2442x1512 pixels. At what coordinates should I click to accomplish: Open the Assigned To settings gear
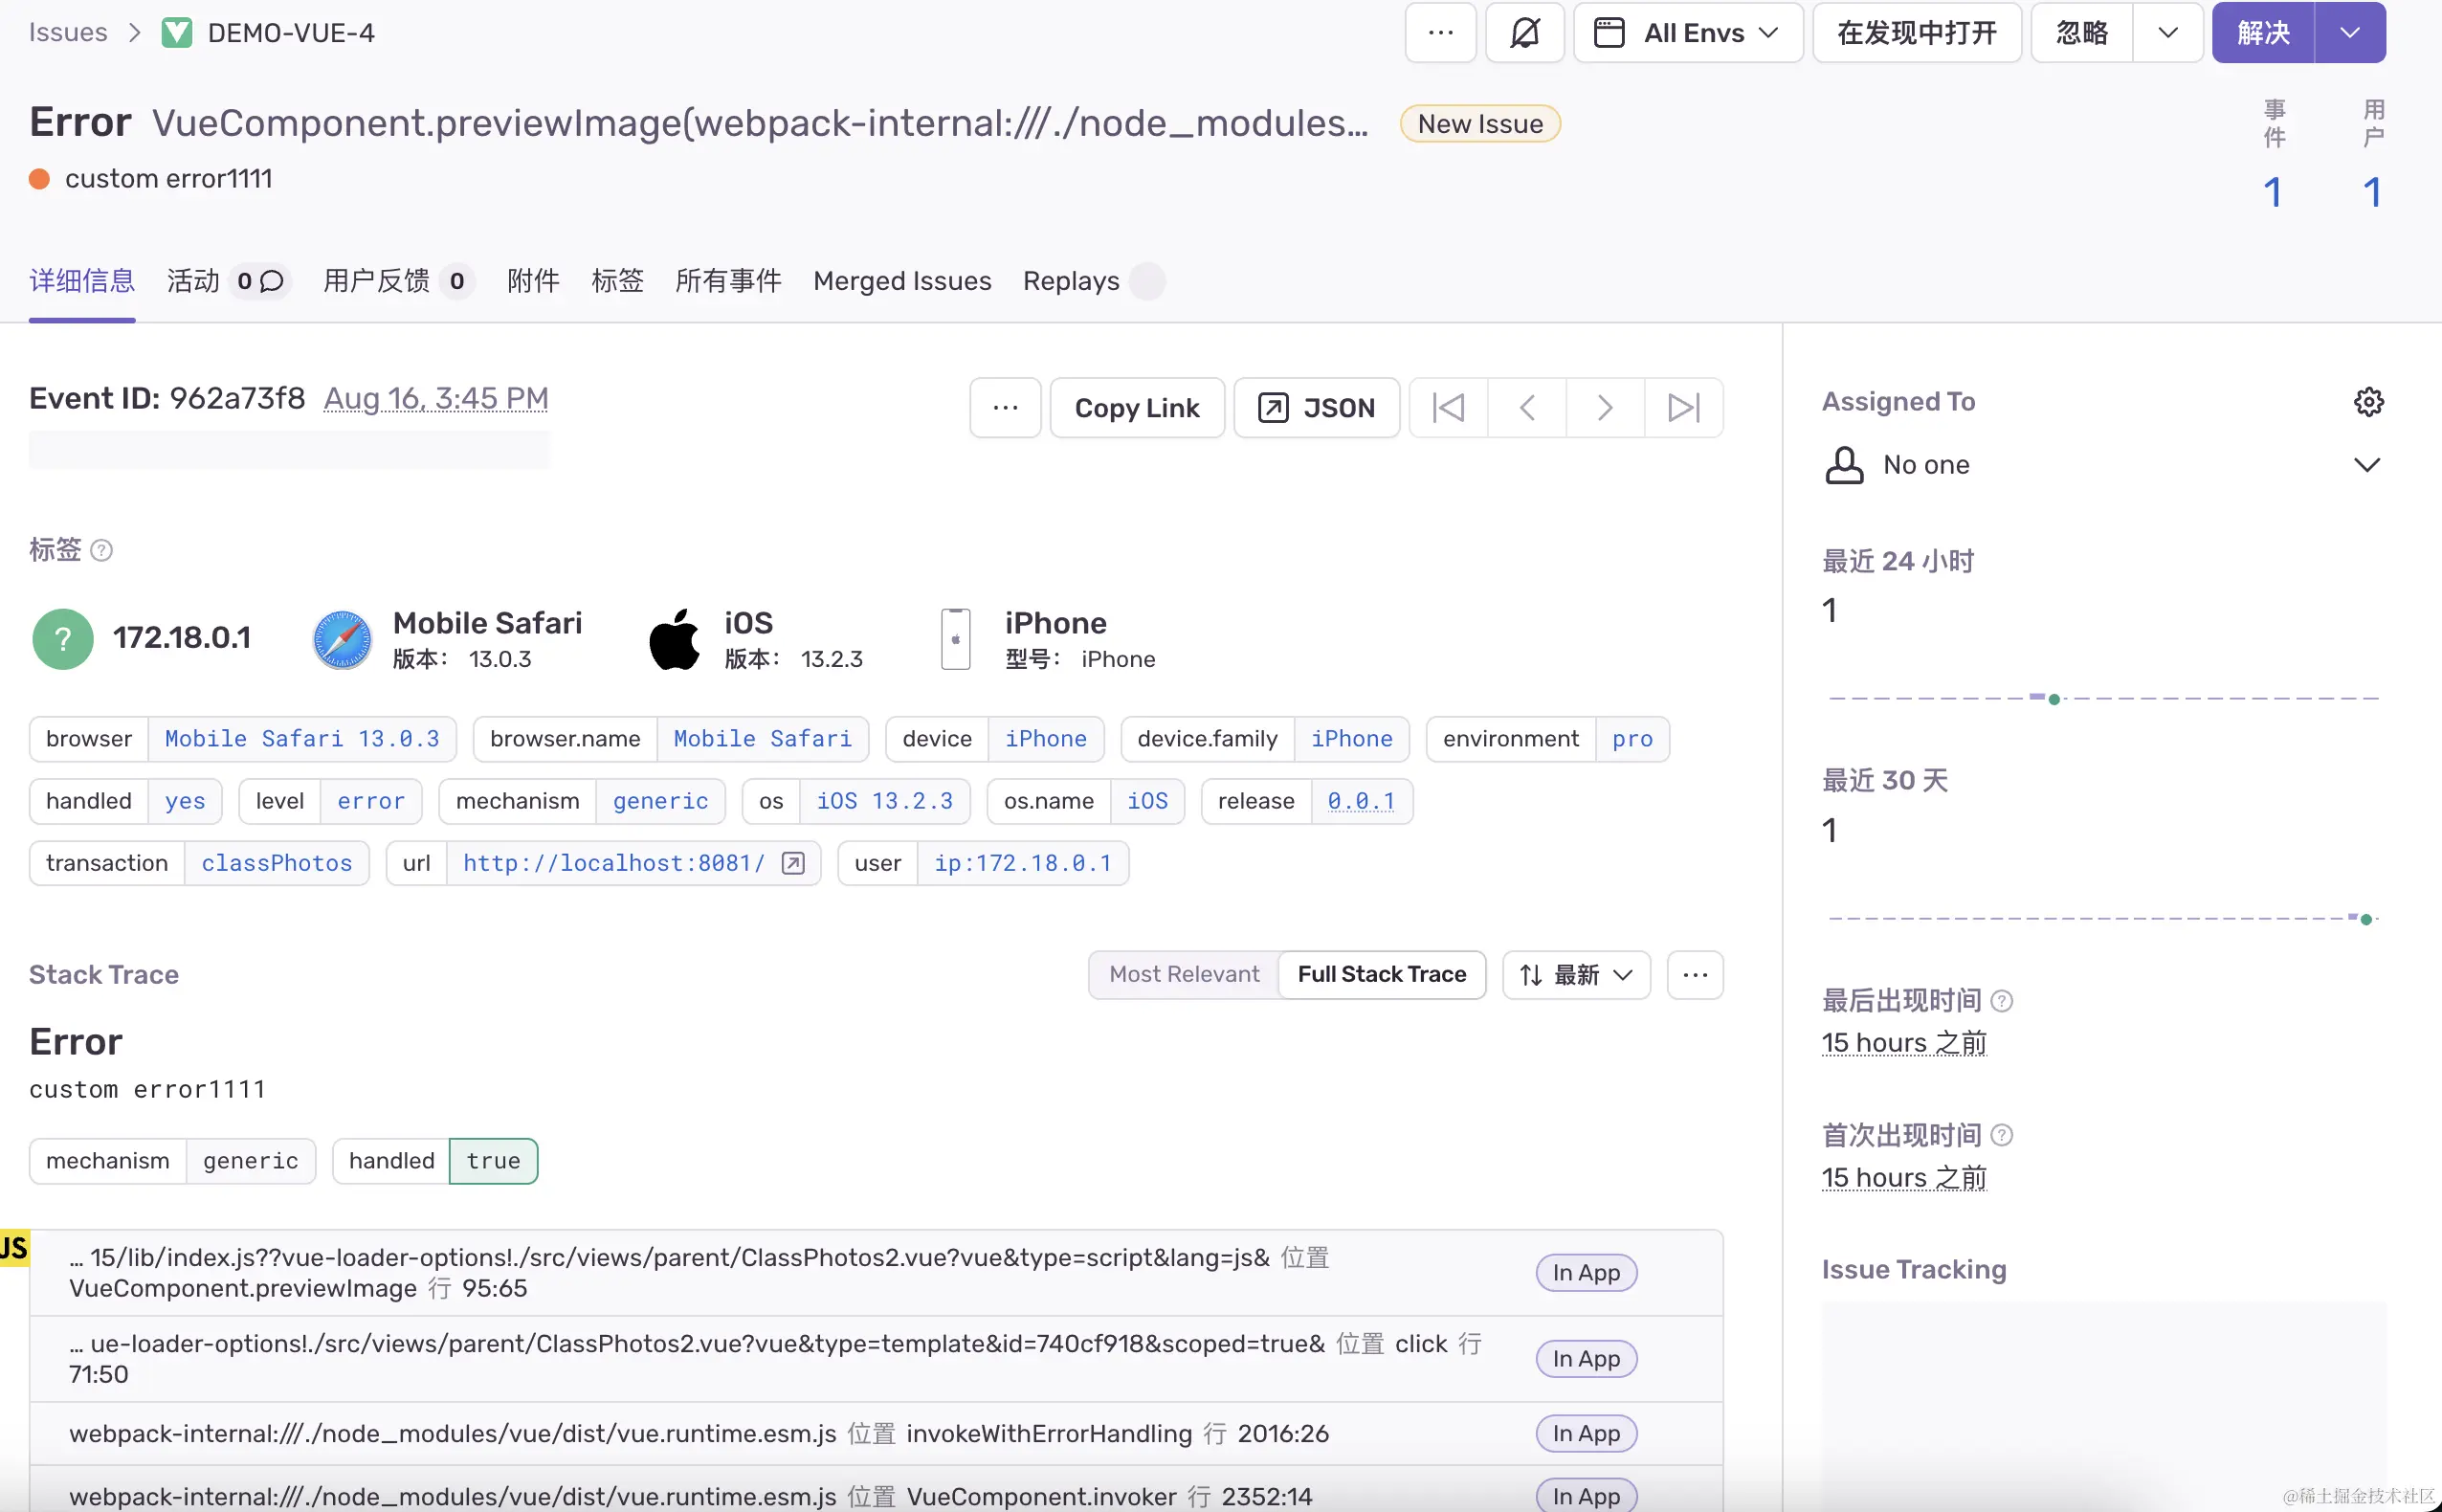(2368, 402)
